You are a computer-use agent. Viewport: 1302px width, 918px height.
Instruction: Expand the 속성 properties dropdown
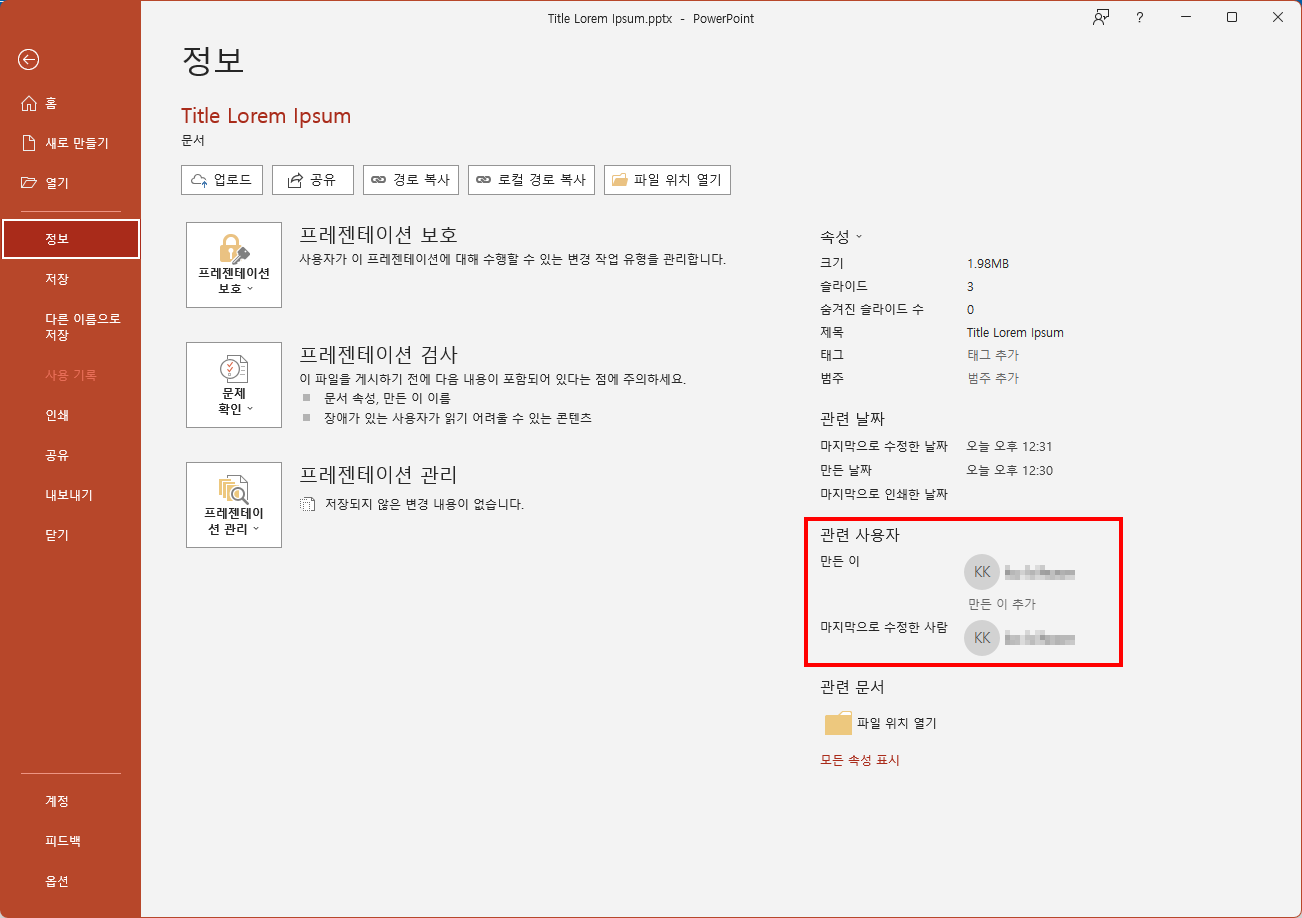coord(841,237)
